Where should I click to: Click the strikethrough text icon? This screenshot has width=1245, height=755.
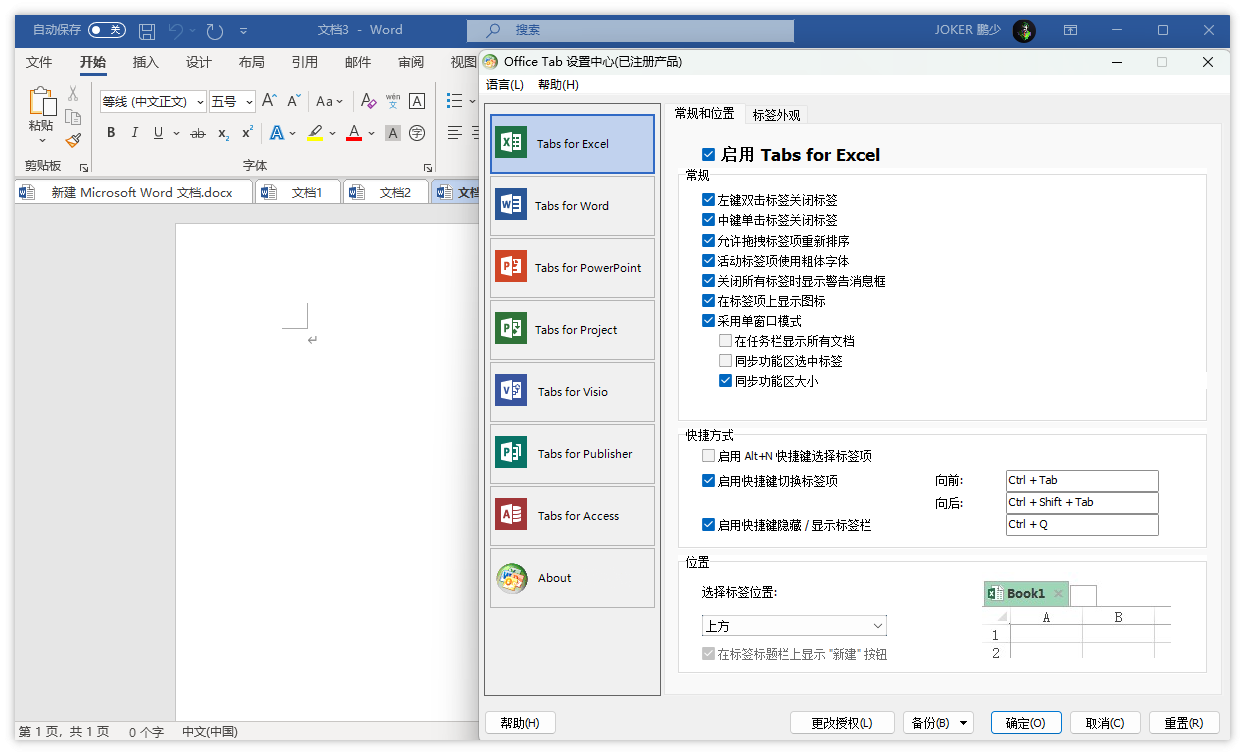point(197,133)
